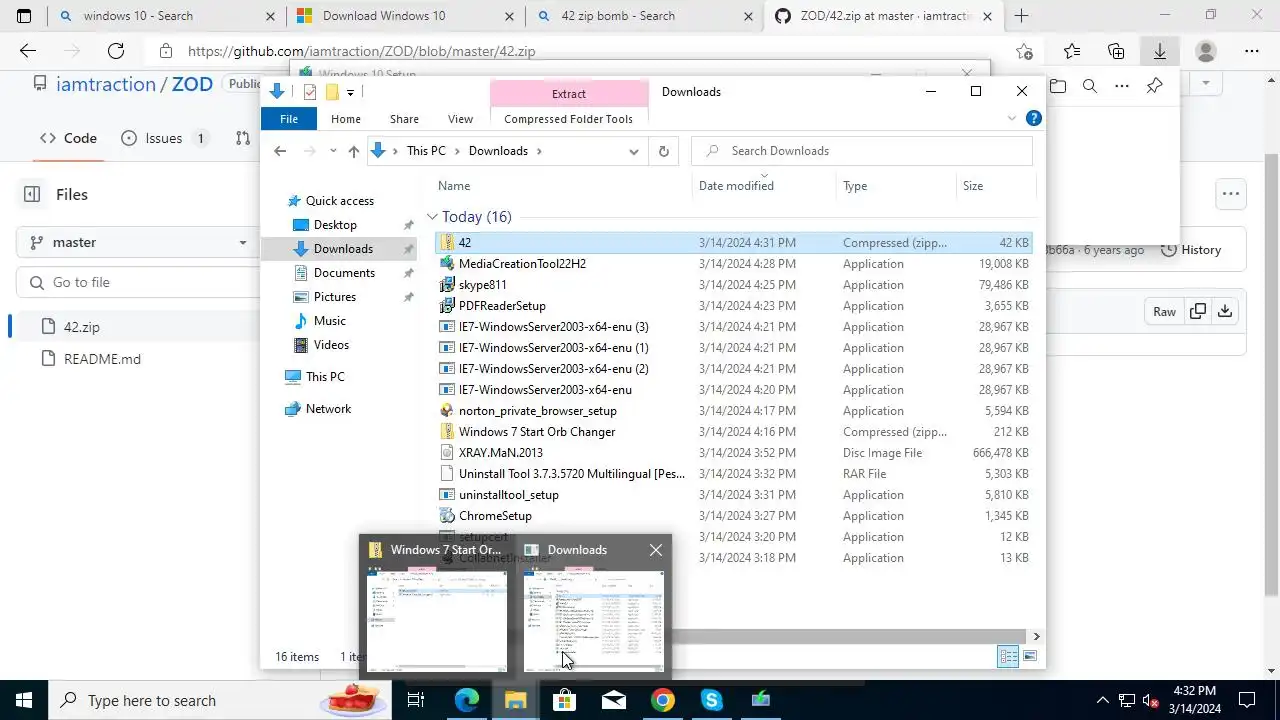Open History link on GitHub
The width and height of the screenshot is (1280, 720).
[x=1191, y=250]
